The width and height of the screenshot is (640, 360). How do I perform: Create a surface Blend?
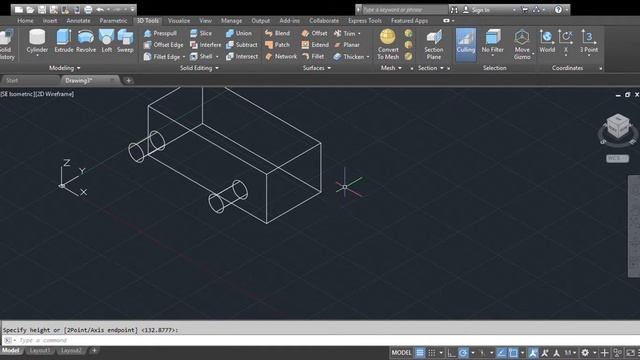click(278, 33)
